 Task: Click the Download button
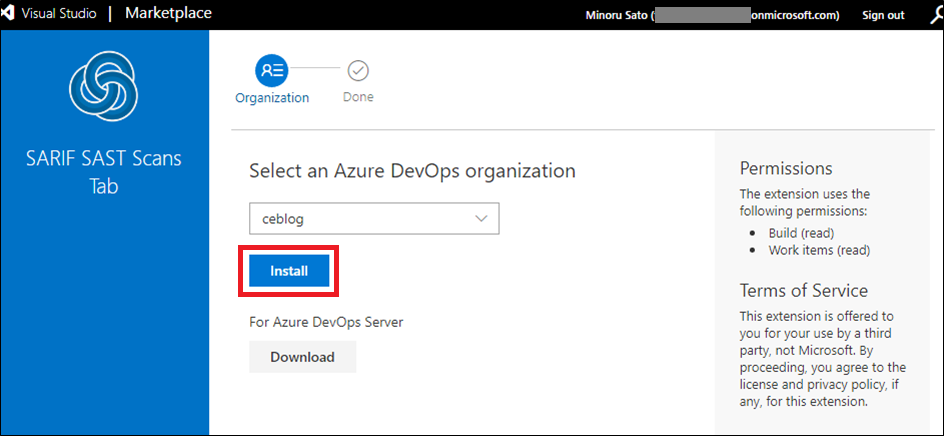(x=303, y=357)
